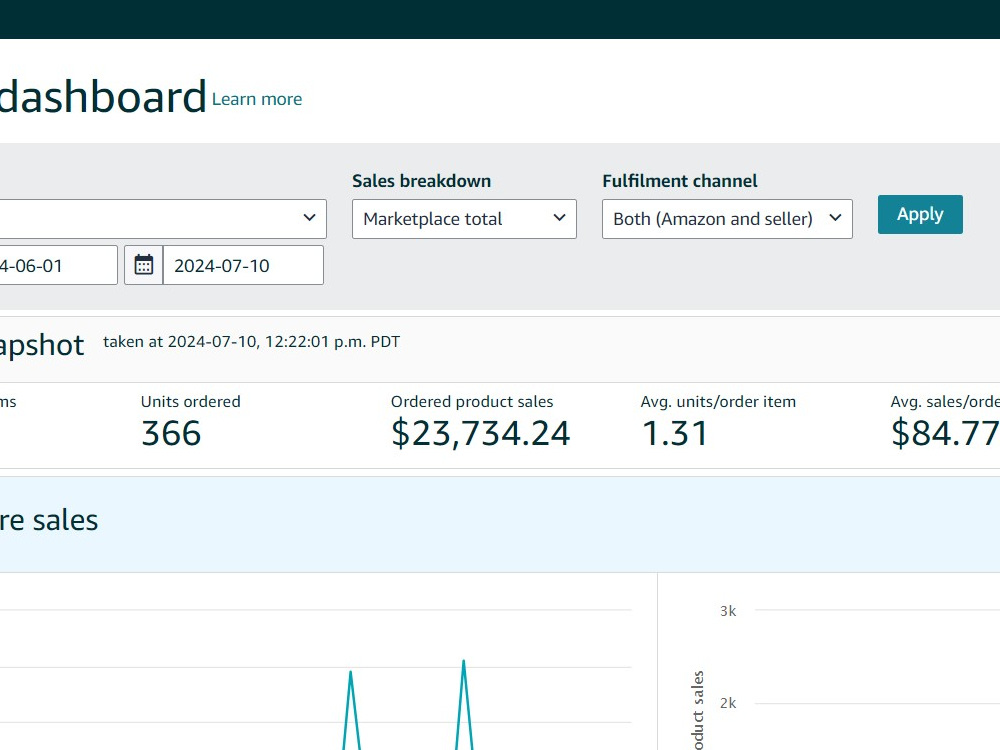Select the Ordered product sales $23,734.24 metric

coord(480,422)
